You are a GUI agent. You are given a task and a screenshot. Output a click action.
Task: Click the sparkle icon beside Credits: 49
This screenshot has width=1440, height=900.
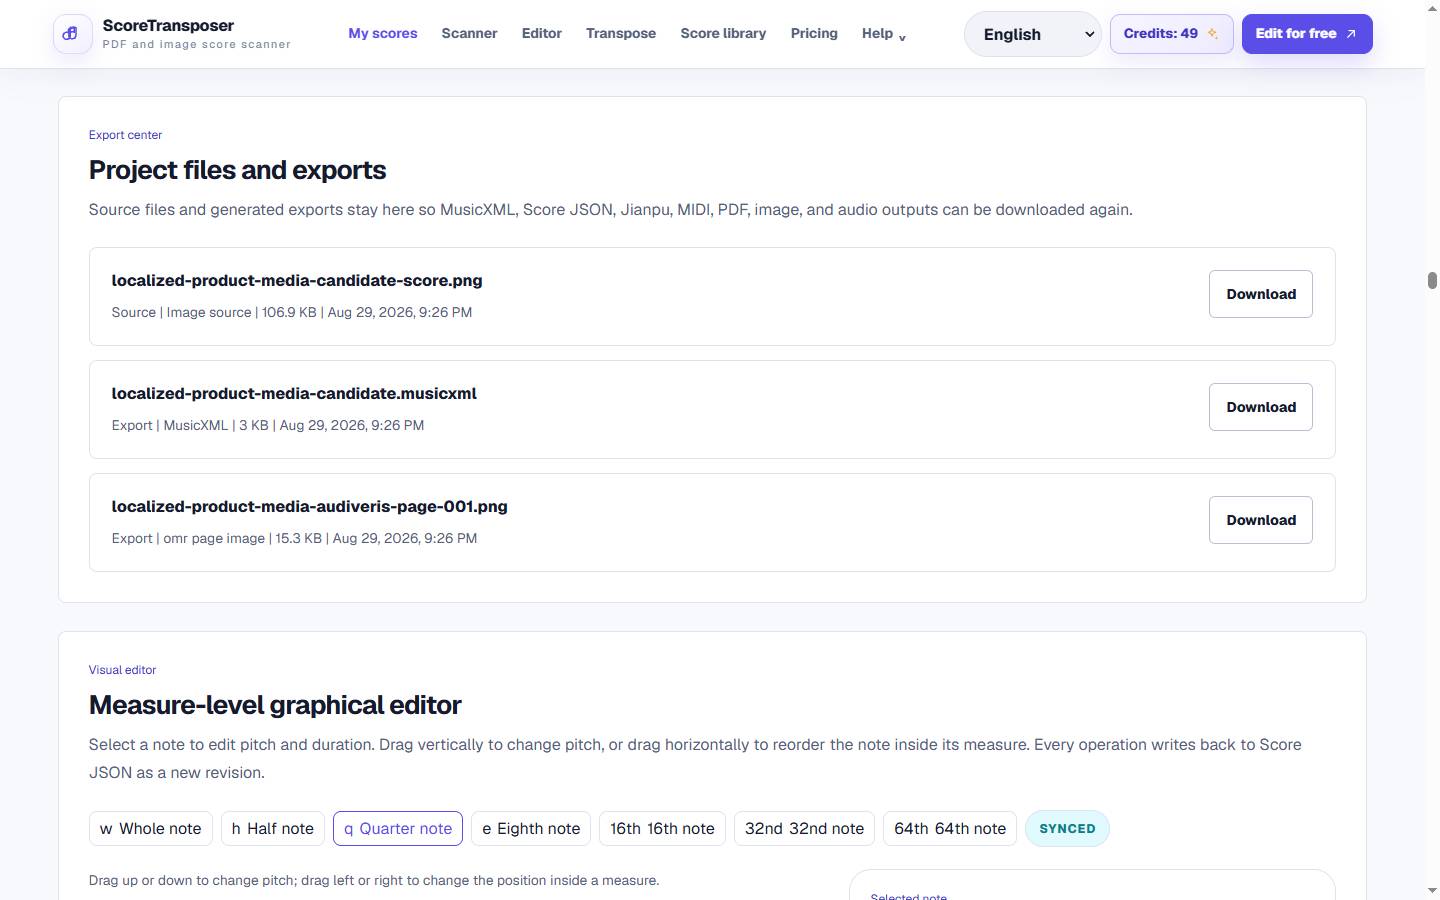tap(1212, 34)
